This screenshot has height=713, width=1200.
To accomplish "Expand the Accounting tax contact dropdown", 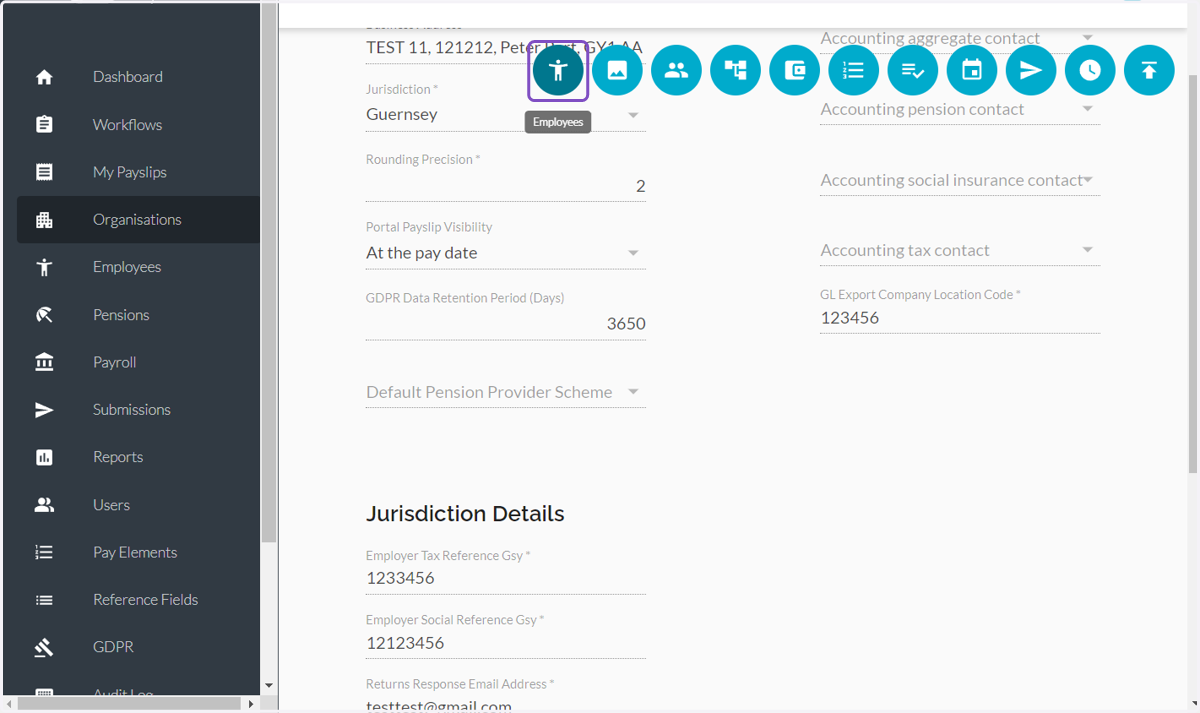I will pyautogui.click(x=960, y=250).
